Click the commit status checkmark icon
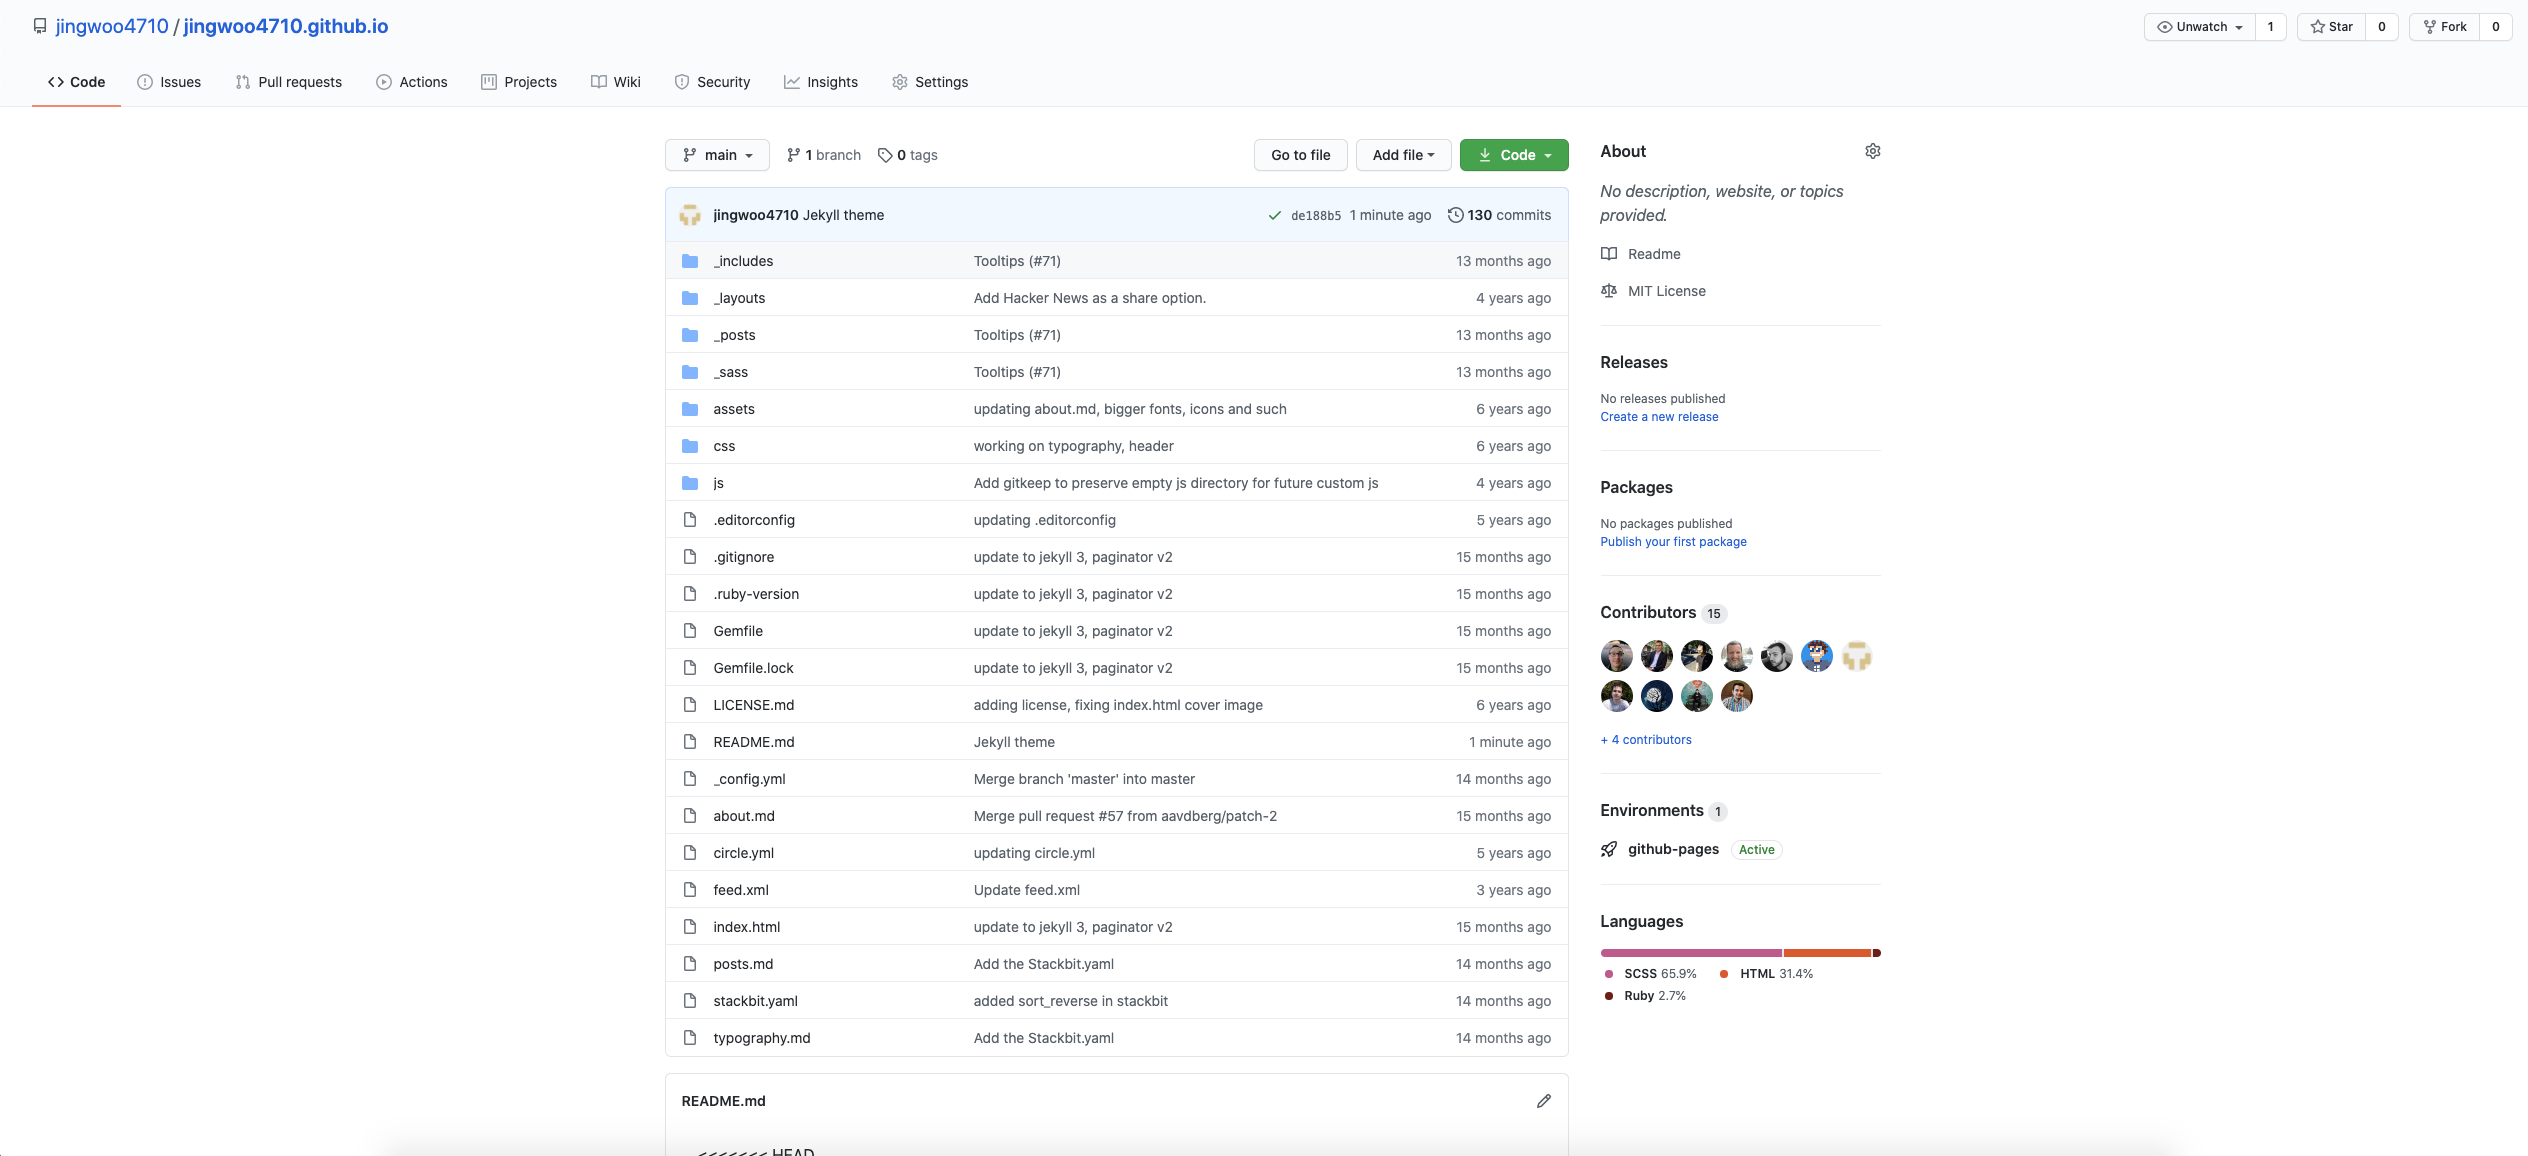2528x1156 pixels. [1274, 215]
